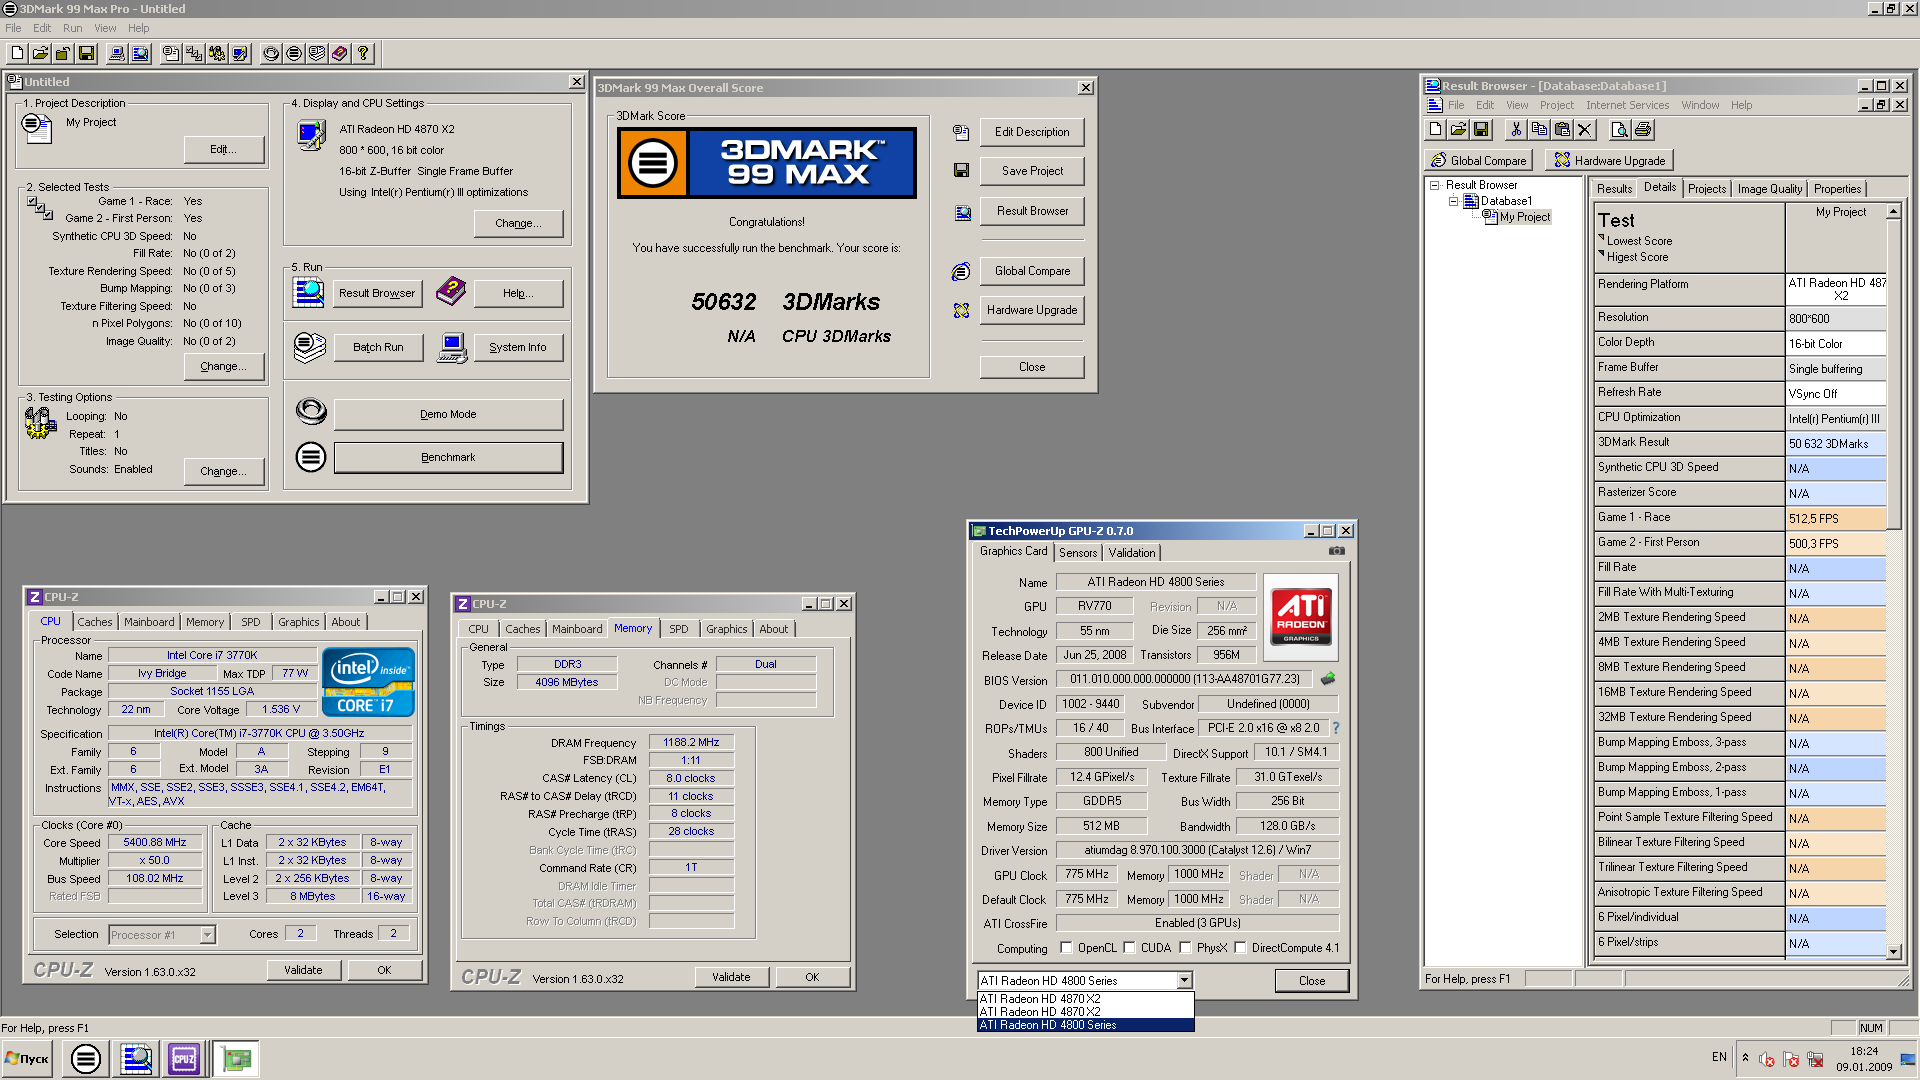Viewport: 1920px width, 1080px height.
Task: Open Image Quality tab in Result Browser
Action: coord(1769,189)
